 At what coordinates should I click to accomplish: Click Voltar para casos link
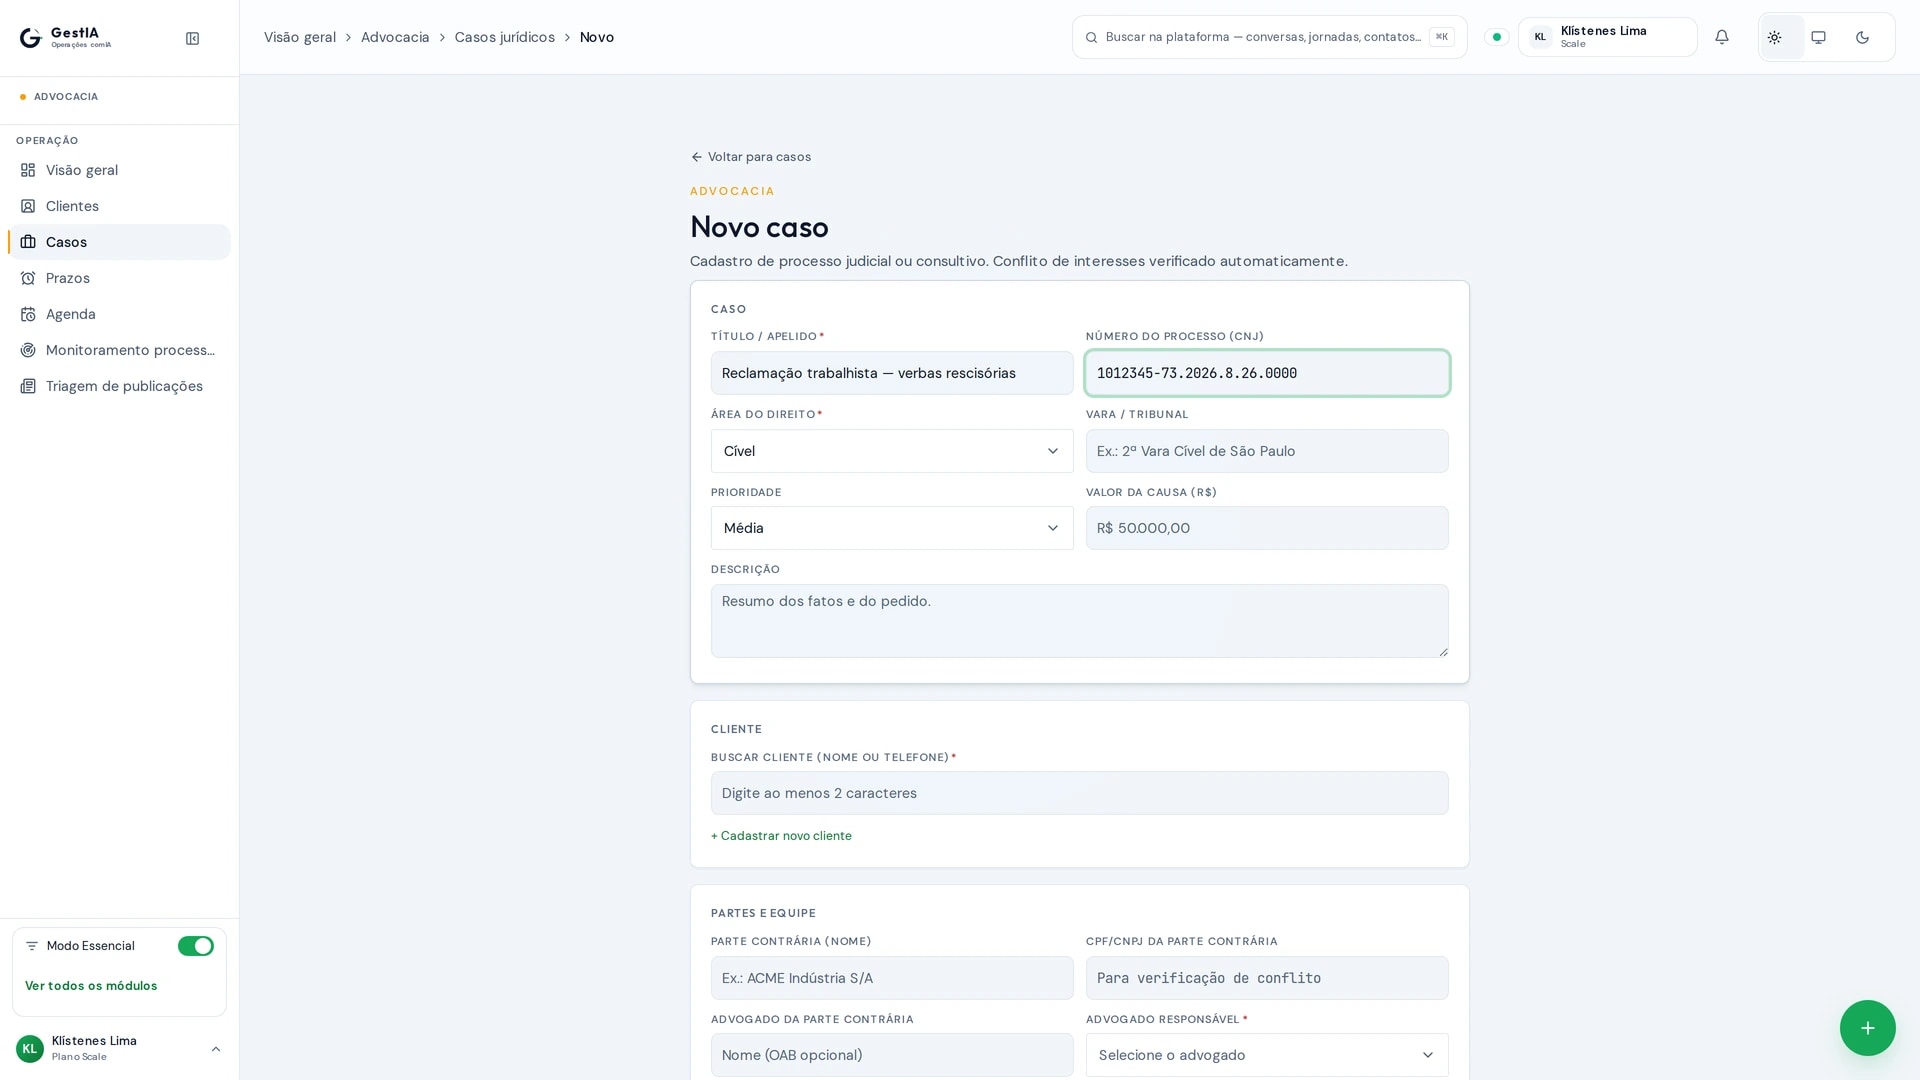point(751,157)
